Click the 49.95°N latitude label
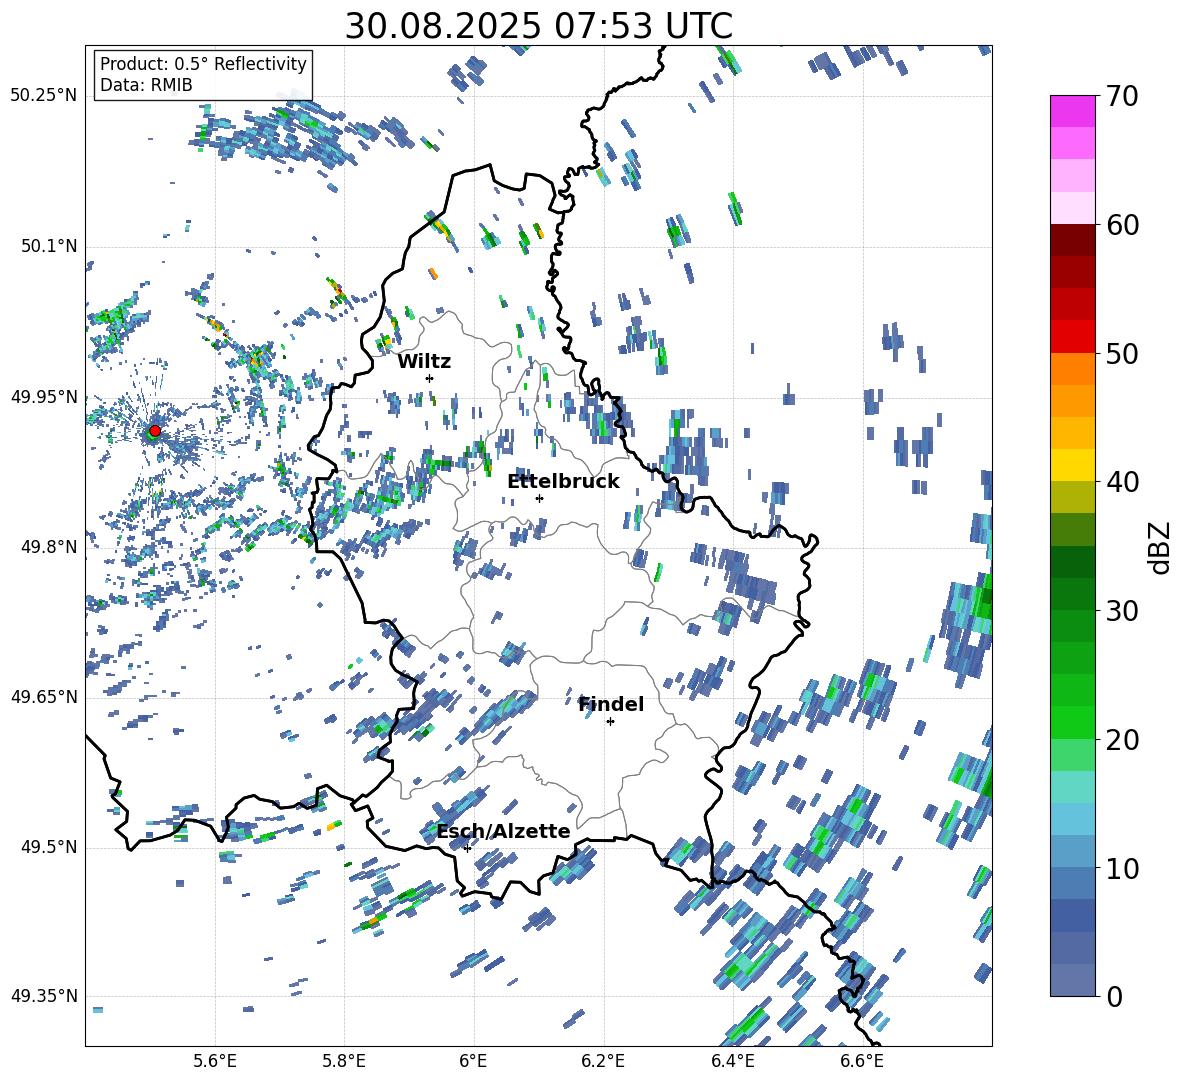 pos(45,397)
